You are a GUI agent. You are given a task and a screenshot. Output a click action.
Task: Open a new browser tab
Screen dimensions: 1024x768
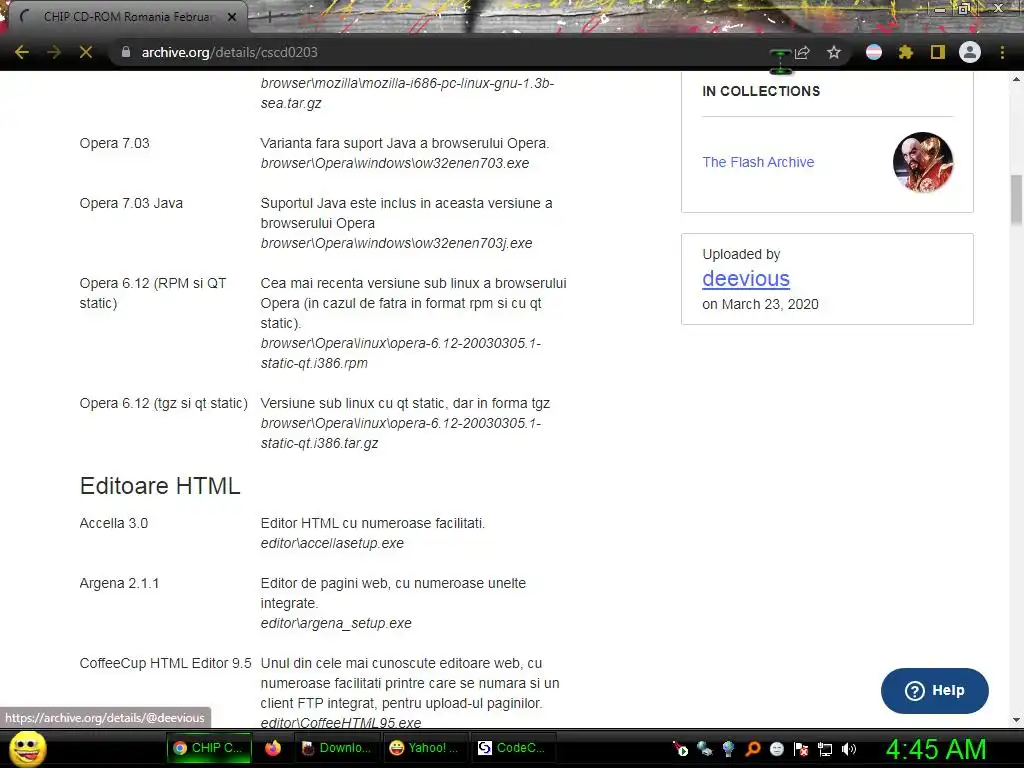click(x=269, y=17)
